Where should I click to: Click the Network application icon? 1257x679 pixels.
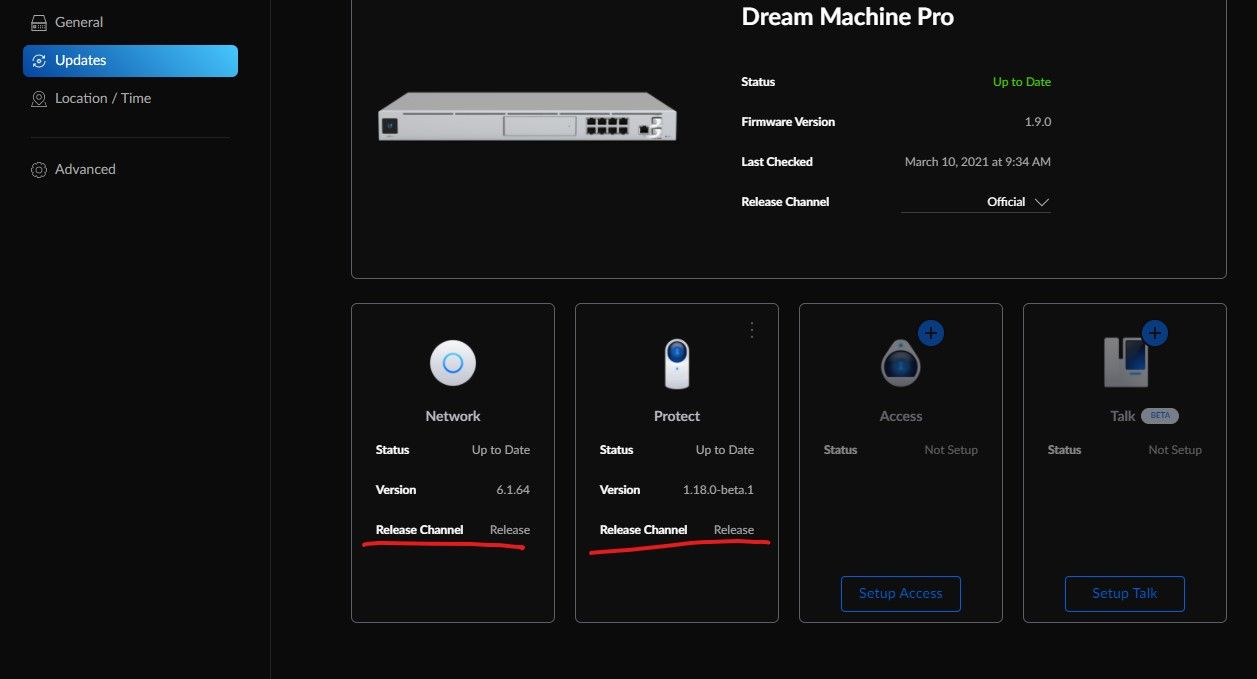click(x=453, y=363)
